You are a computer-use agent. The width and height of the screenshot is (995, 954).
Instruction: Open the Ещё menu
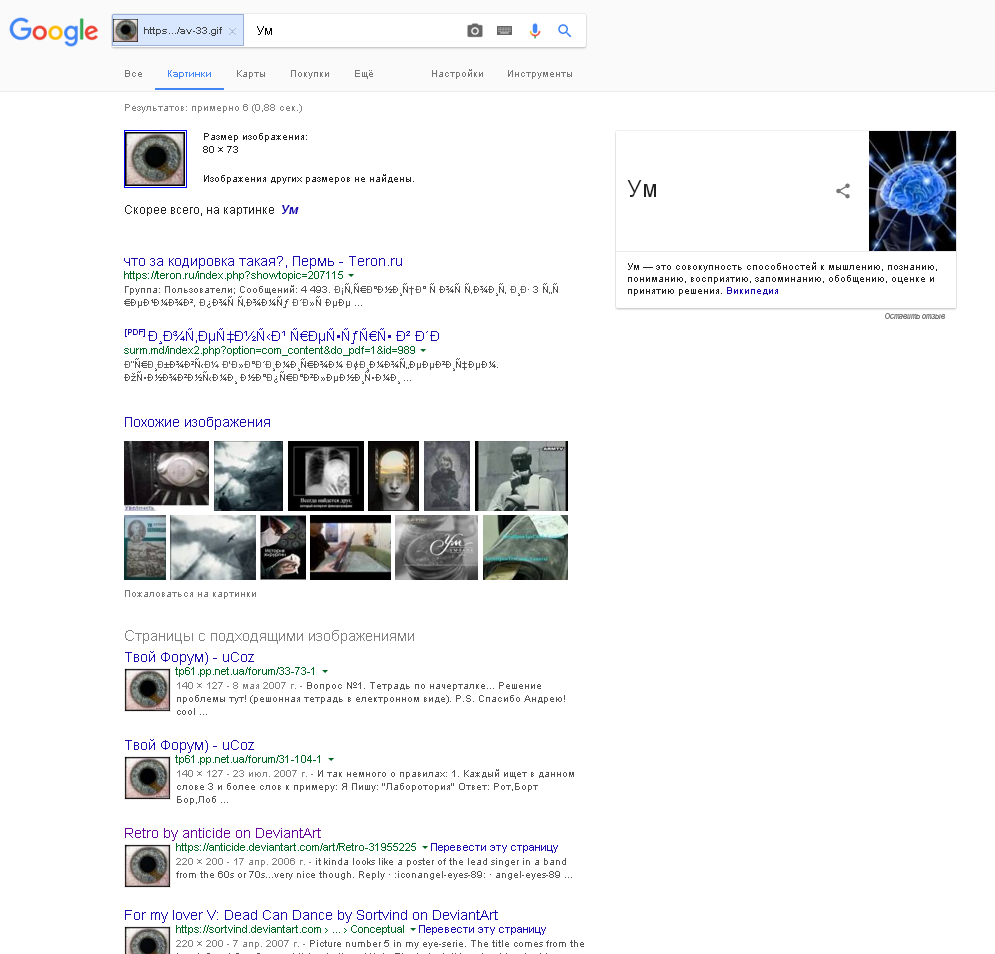[x=365, y=73]
